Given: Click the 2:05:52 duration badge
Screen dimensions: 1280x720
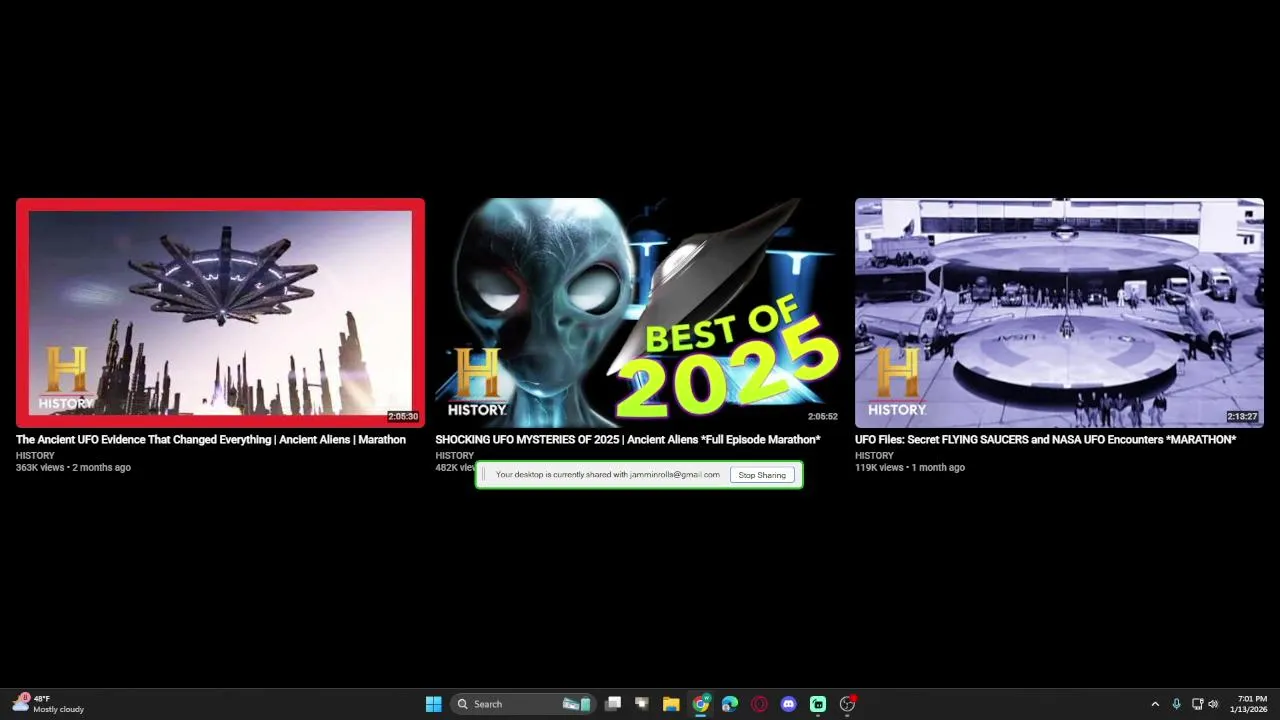Looking at the screenshot, I should 823,417.
